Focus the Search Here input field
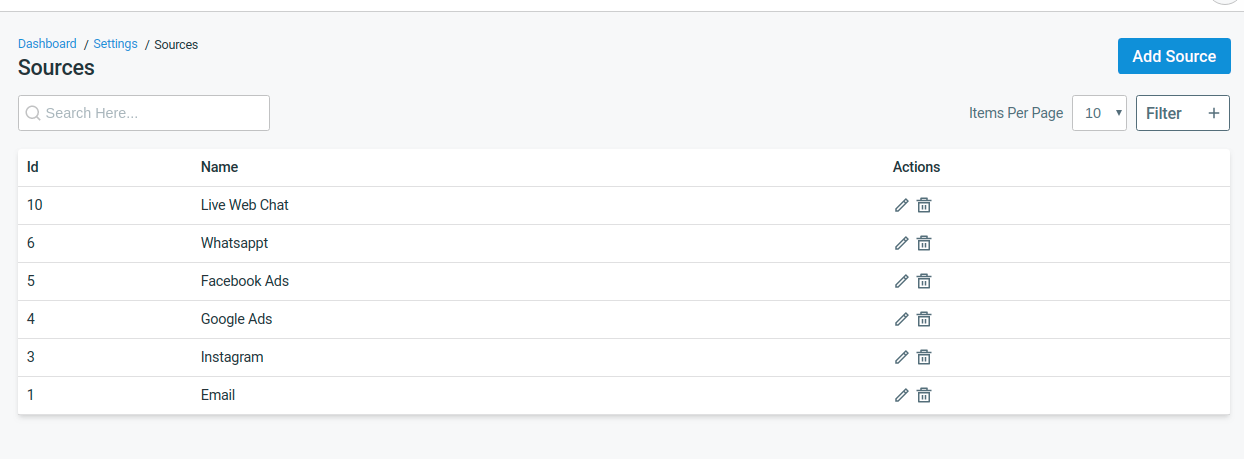This screenshot has height=459, width=1244. click(144, 113)
